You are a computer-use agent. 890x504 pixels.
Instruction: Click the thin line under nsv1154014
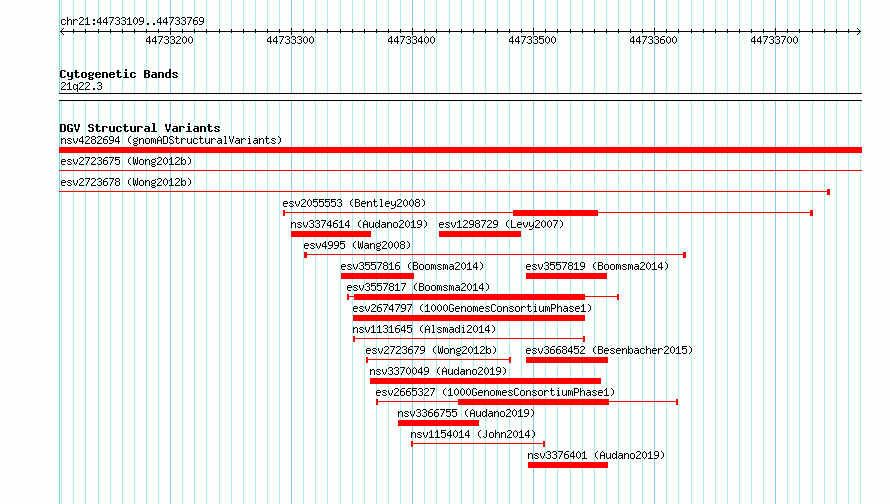[x=478, y=444]
